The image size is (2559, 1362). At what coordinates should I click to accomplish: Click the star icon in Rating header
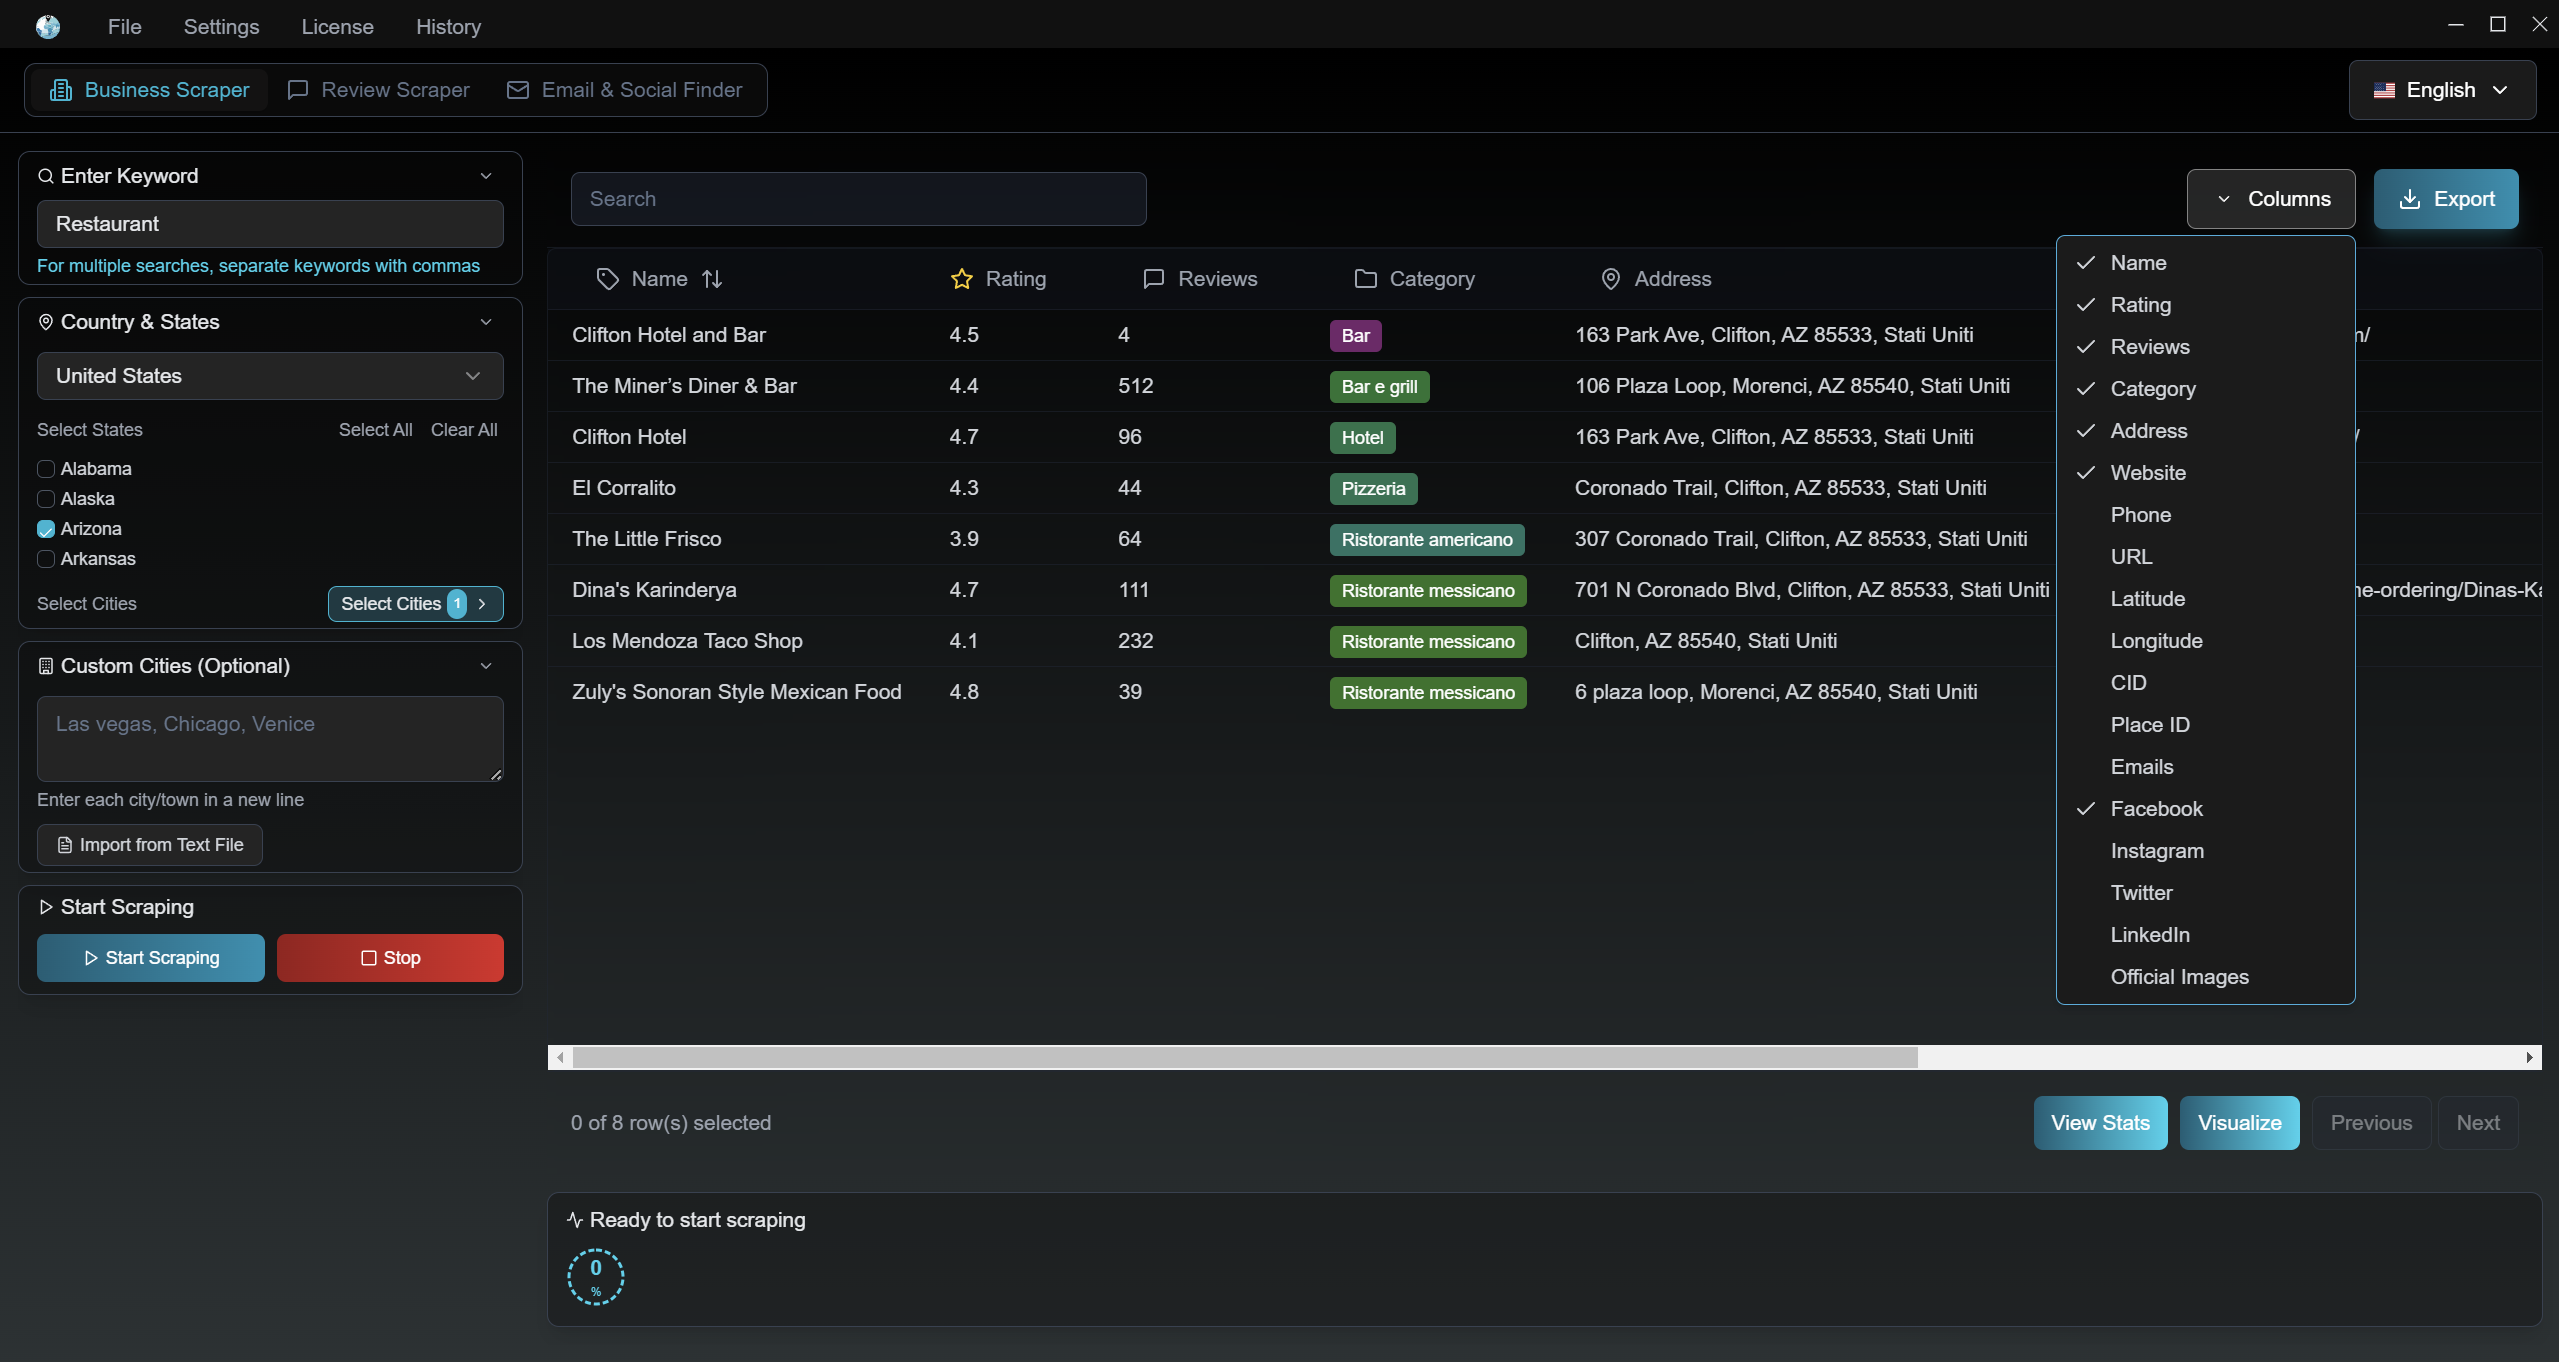(961, 279)
